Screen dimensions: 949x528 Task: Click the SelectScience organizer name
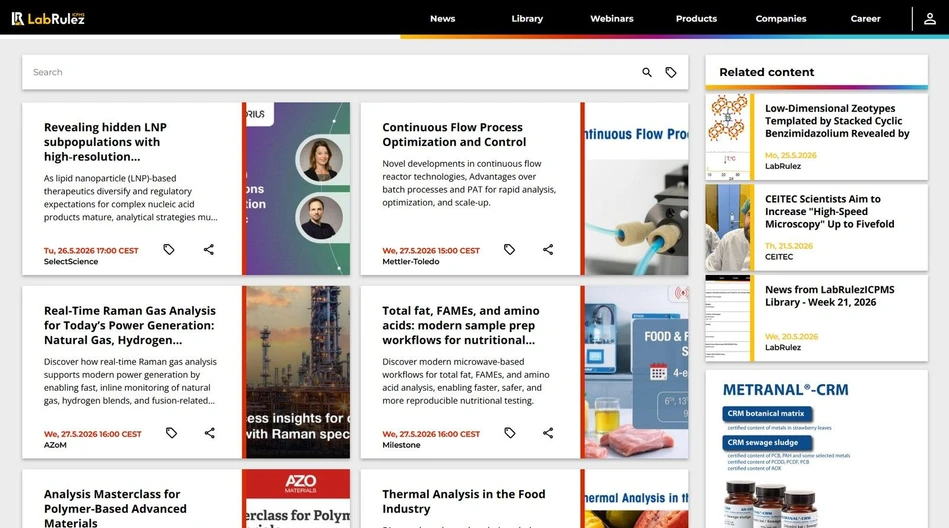[71, 262]
